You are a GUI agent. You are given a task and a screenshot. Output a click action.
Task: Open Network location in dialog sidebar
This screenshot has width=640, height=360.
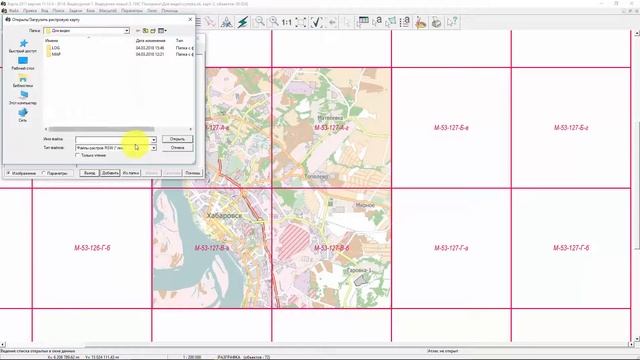tap(23, 115)
